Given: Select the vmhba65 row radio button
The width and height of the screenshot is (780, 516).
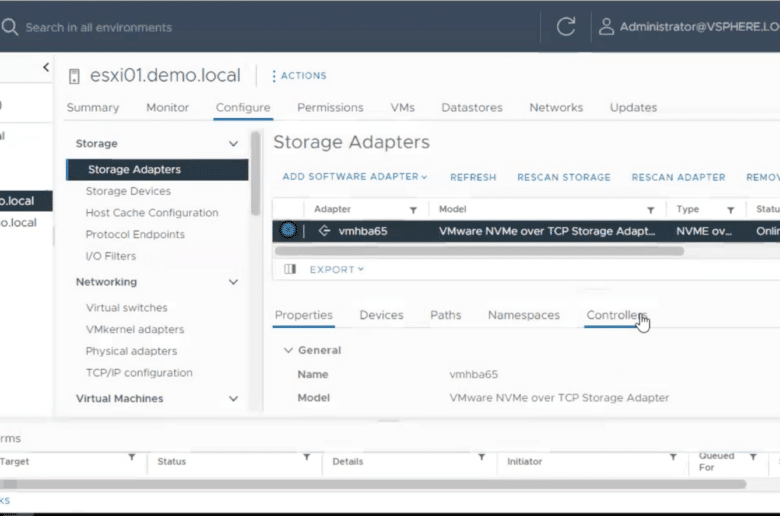Looking at the screenshot, I should (x=288, y=230).
